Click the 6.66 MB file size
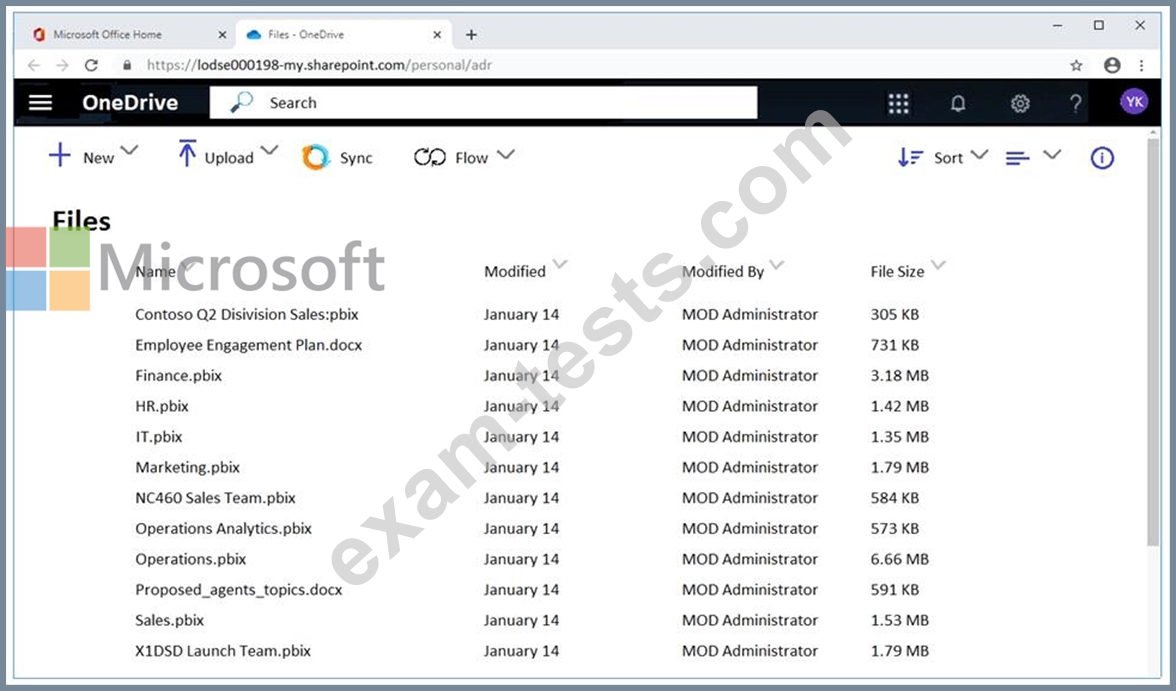 coord(899,559)
